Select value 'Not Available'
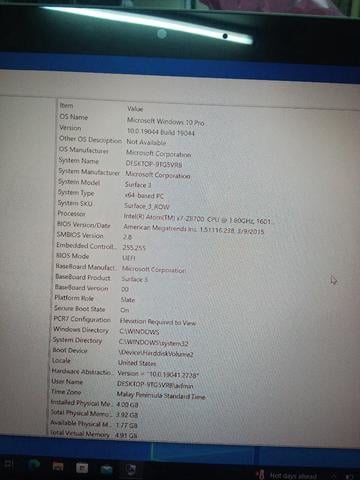 146,142
